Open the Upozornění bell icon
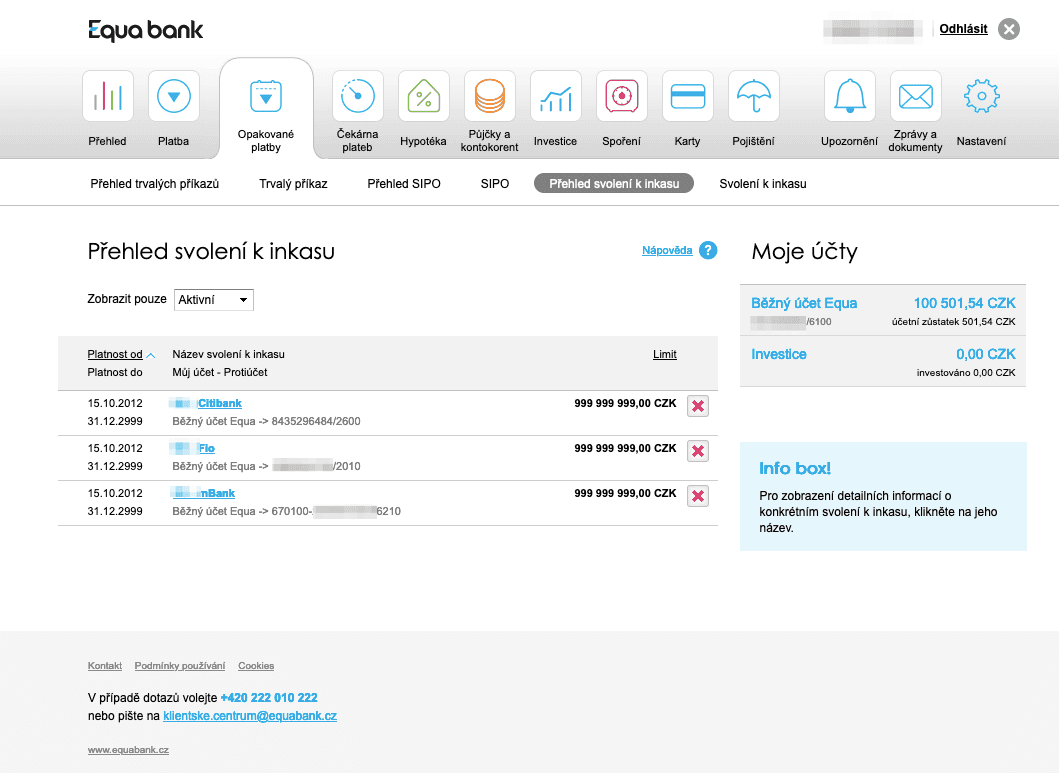This screenshot has height=773, width=1059. pyautogui.click(x=850, y=96)
